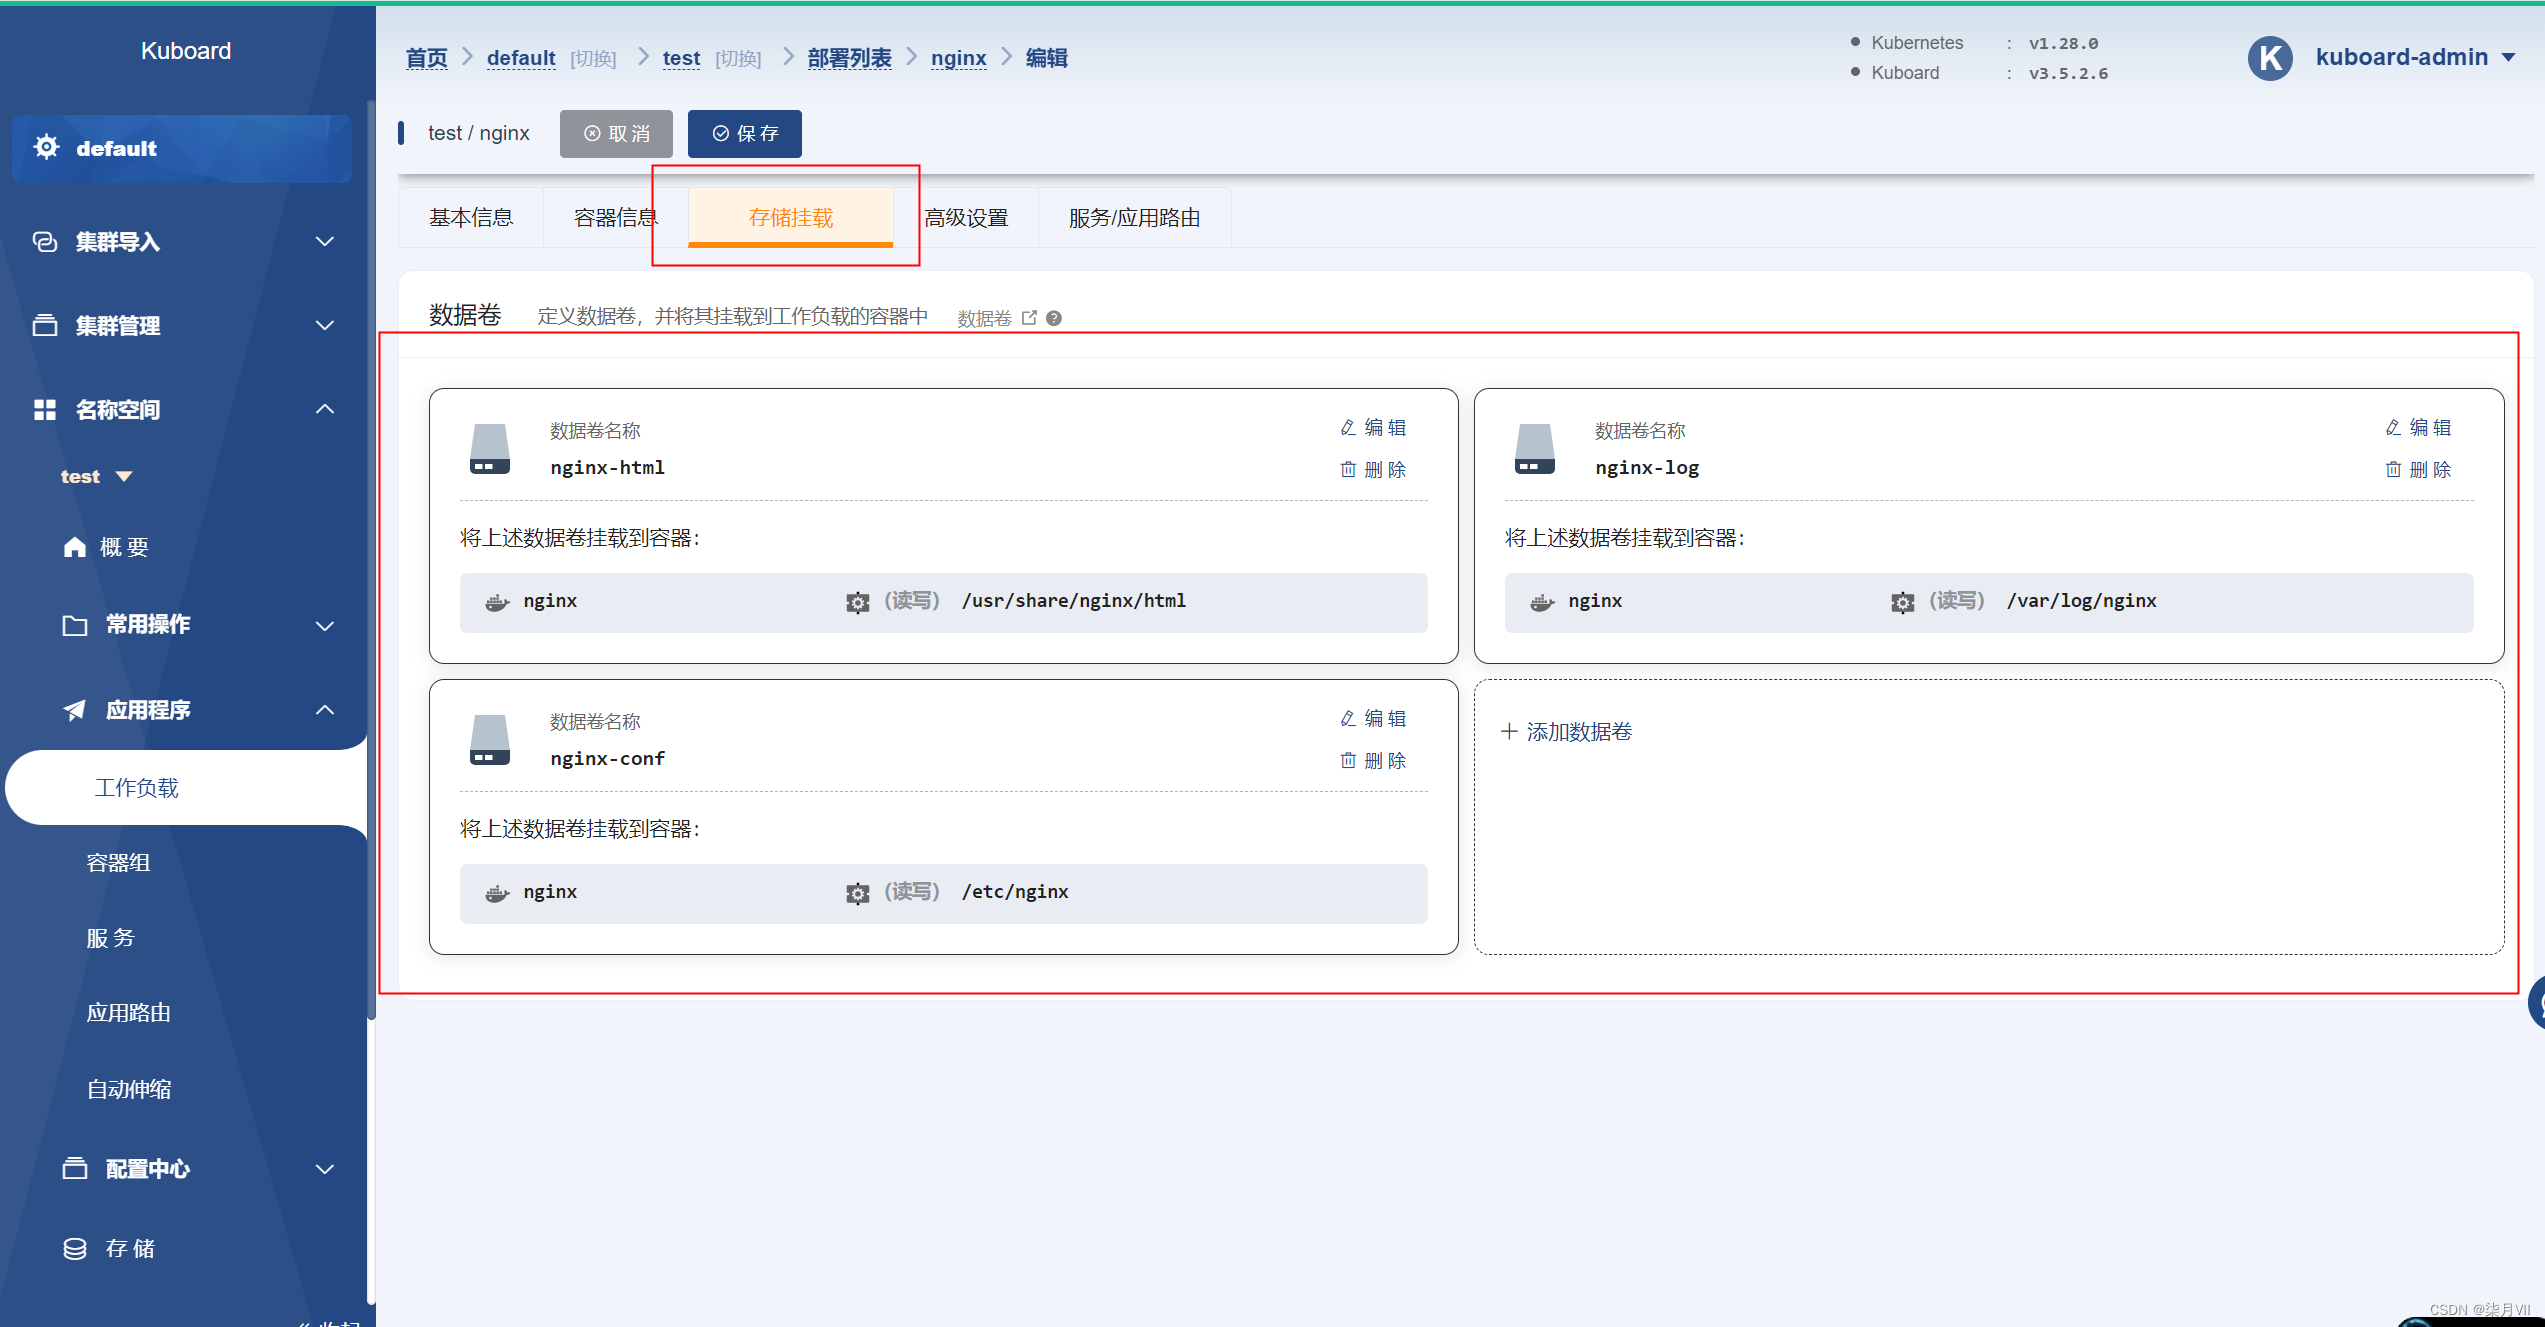This screenshot has width=2545, height=1327.
Task: Click 添加数据卷 to add a volume
Action: [x=1567, y=731]
